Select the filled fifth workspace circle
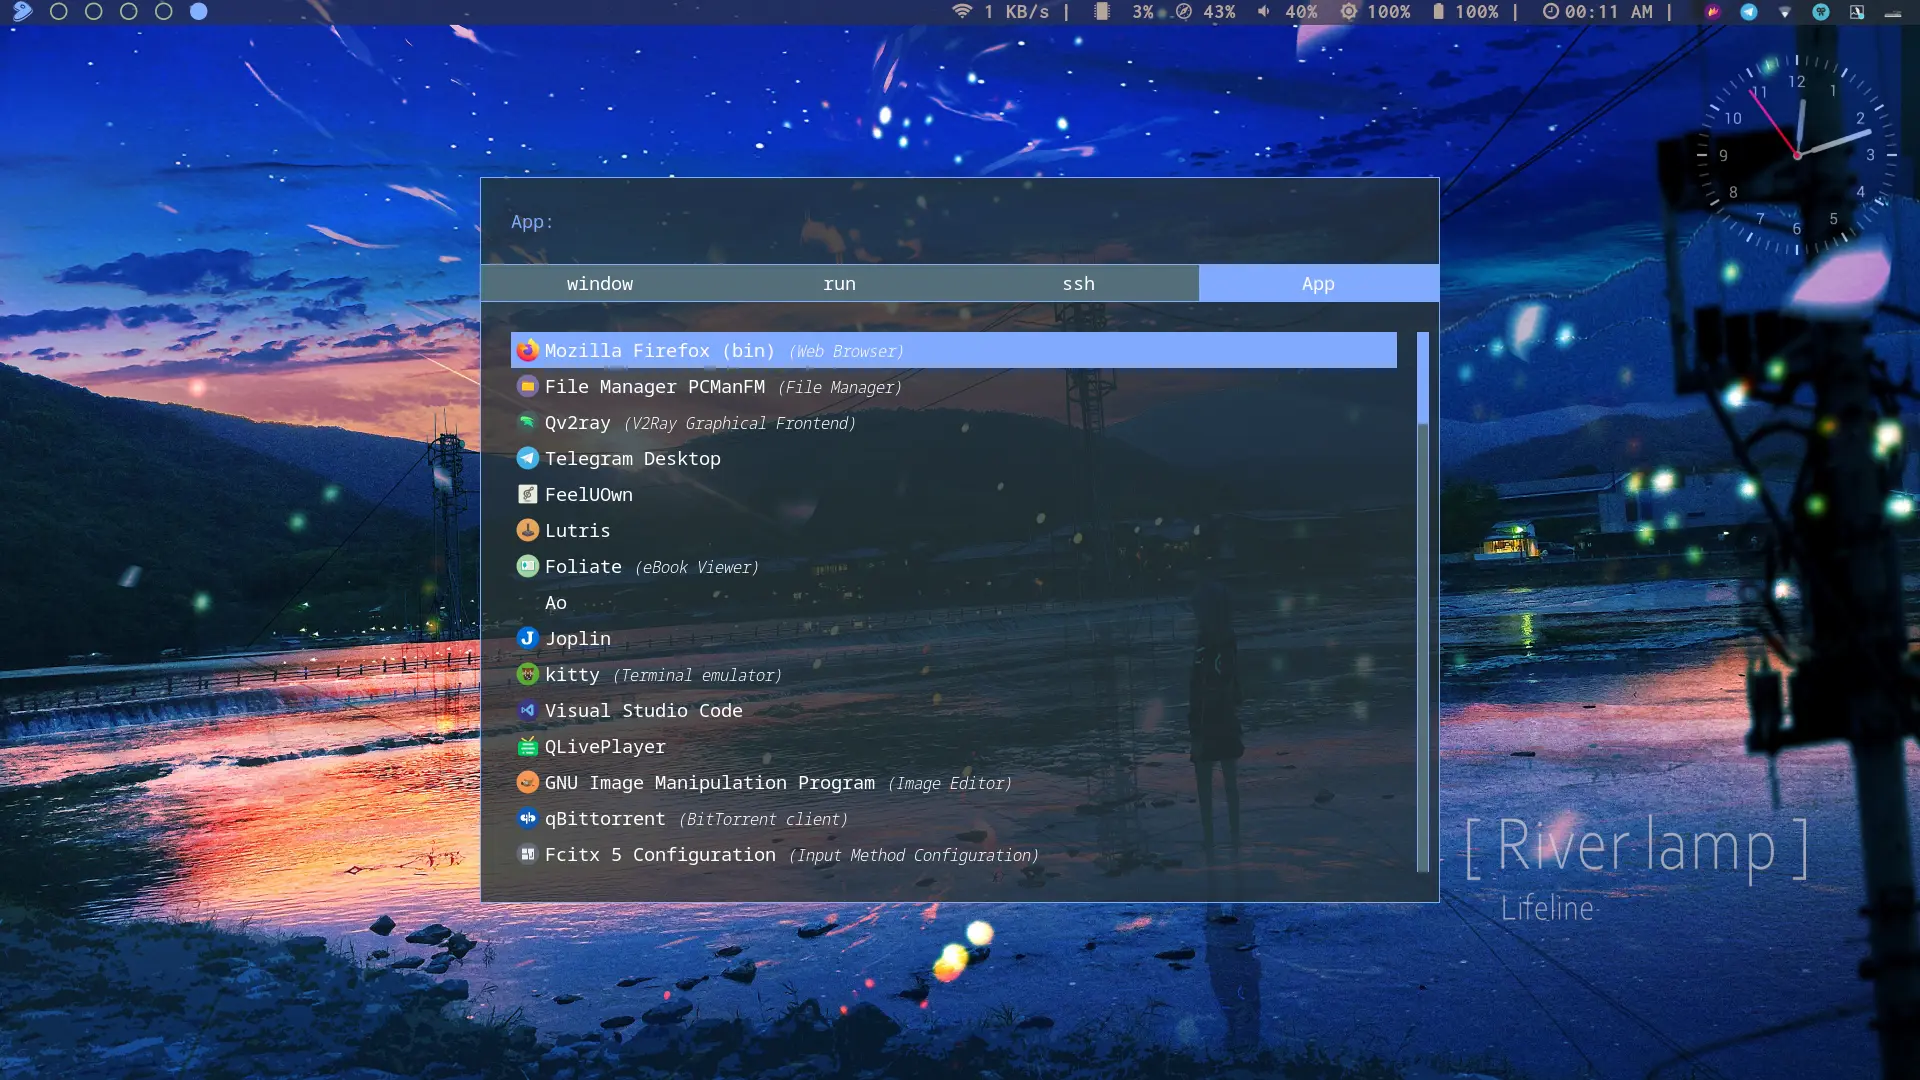Viewport: 1920px width, 1080px height. tap(199, 12)
